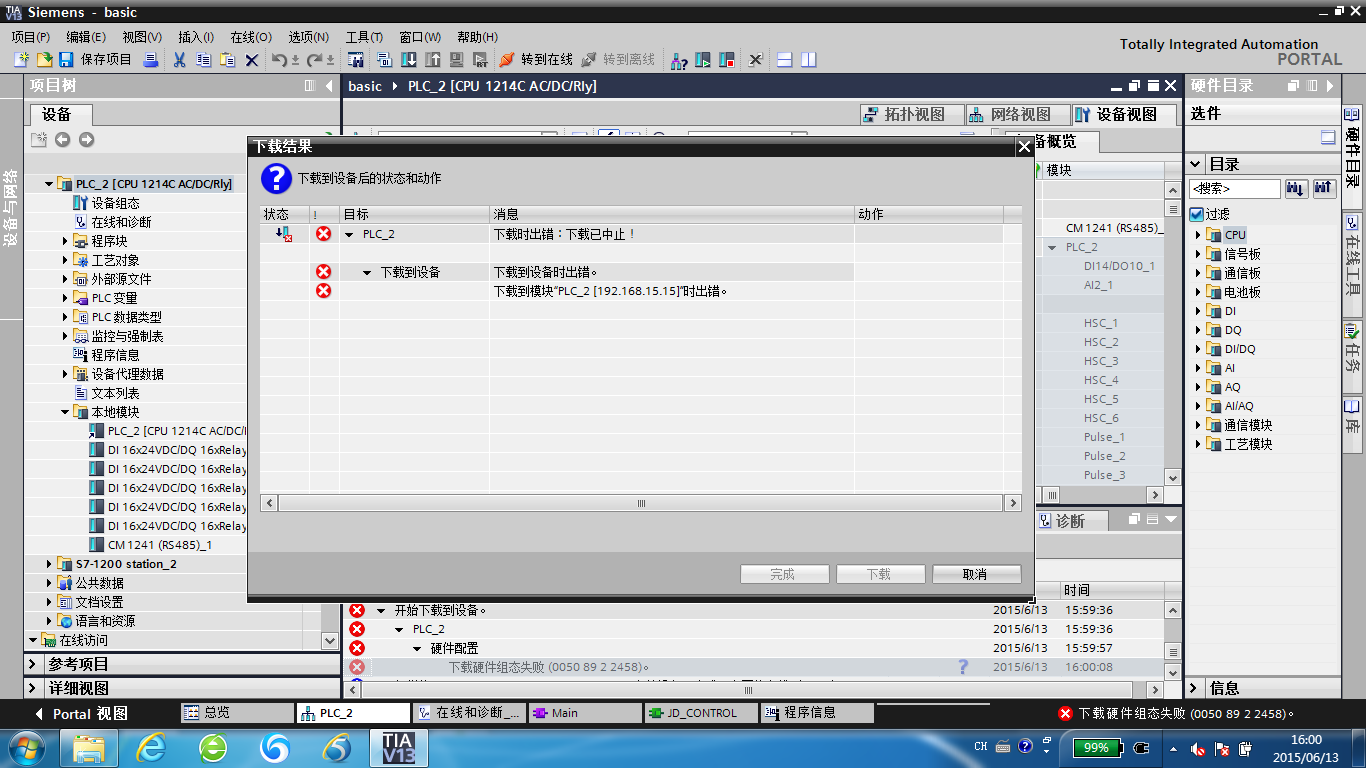
Task: Collapse the PLC_2 project tree node
Action: coord(49,184)
